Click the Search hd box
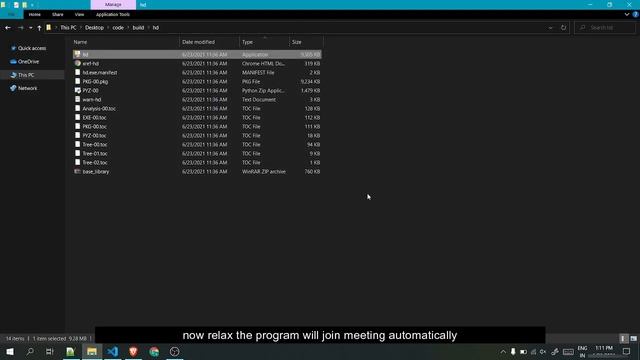 pos(605,28)
